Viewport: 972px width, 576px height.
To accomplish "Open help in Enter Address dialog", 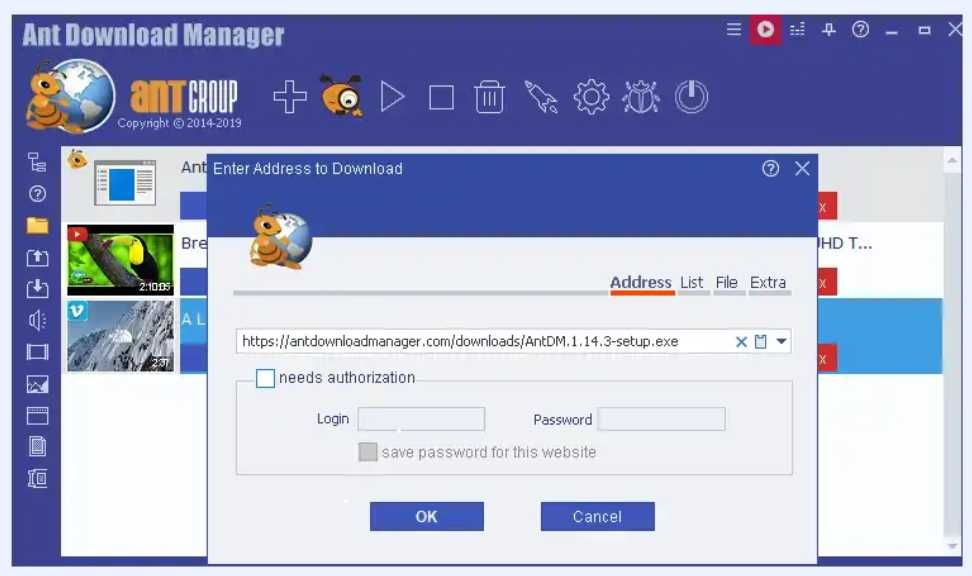I will click(x=771, y=169).
